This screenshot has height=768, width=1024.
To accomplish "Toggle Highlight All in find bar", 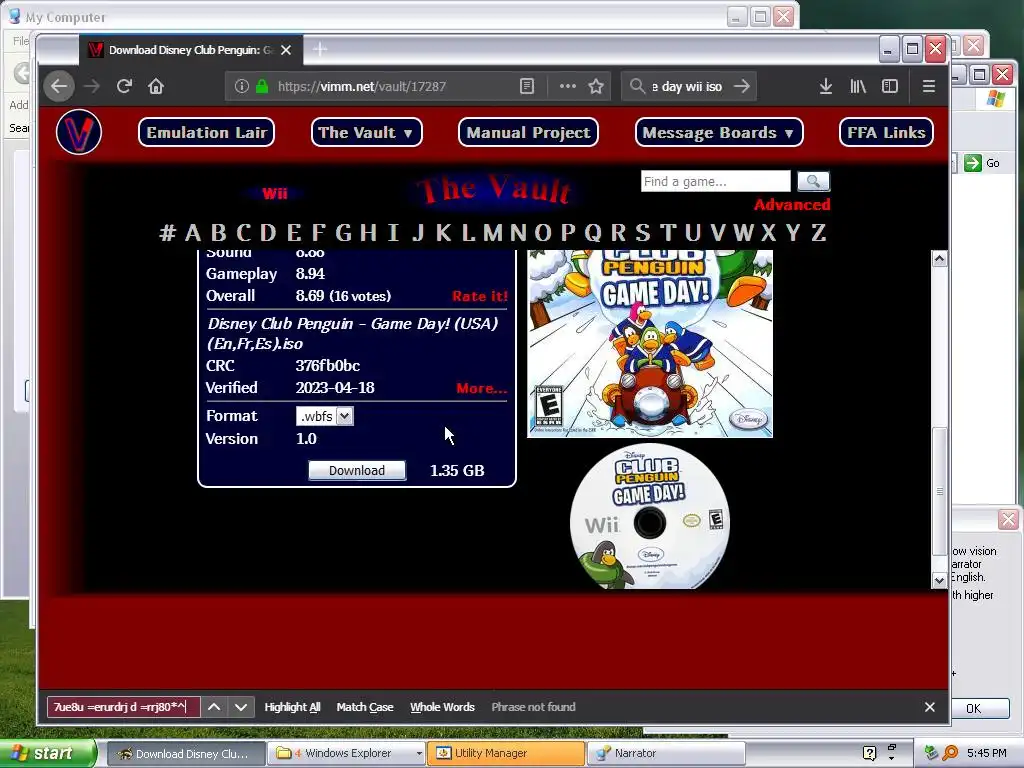I will 292,707.
